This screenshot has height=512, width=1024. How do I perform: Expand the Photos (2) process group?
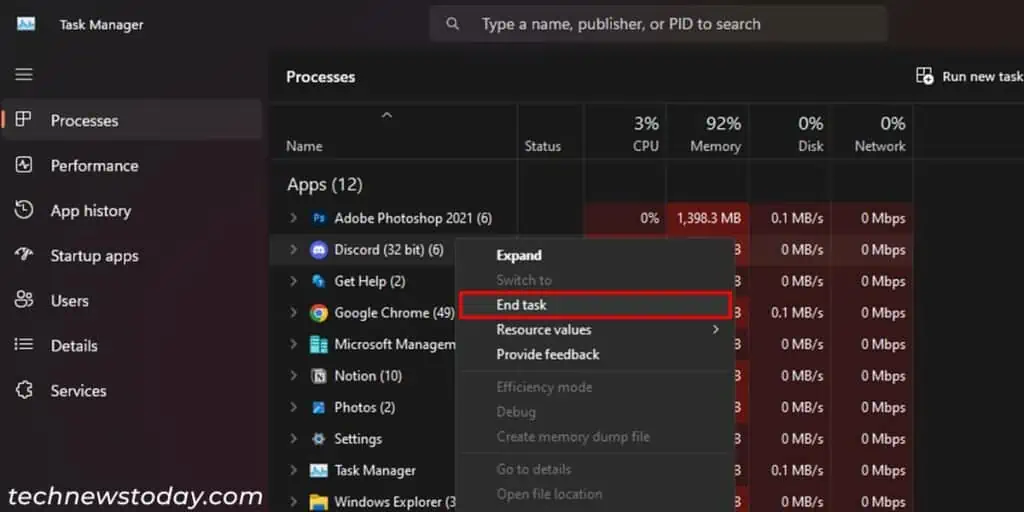(293, 408)
